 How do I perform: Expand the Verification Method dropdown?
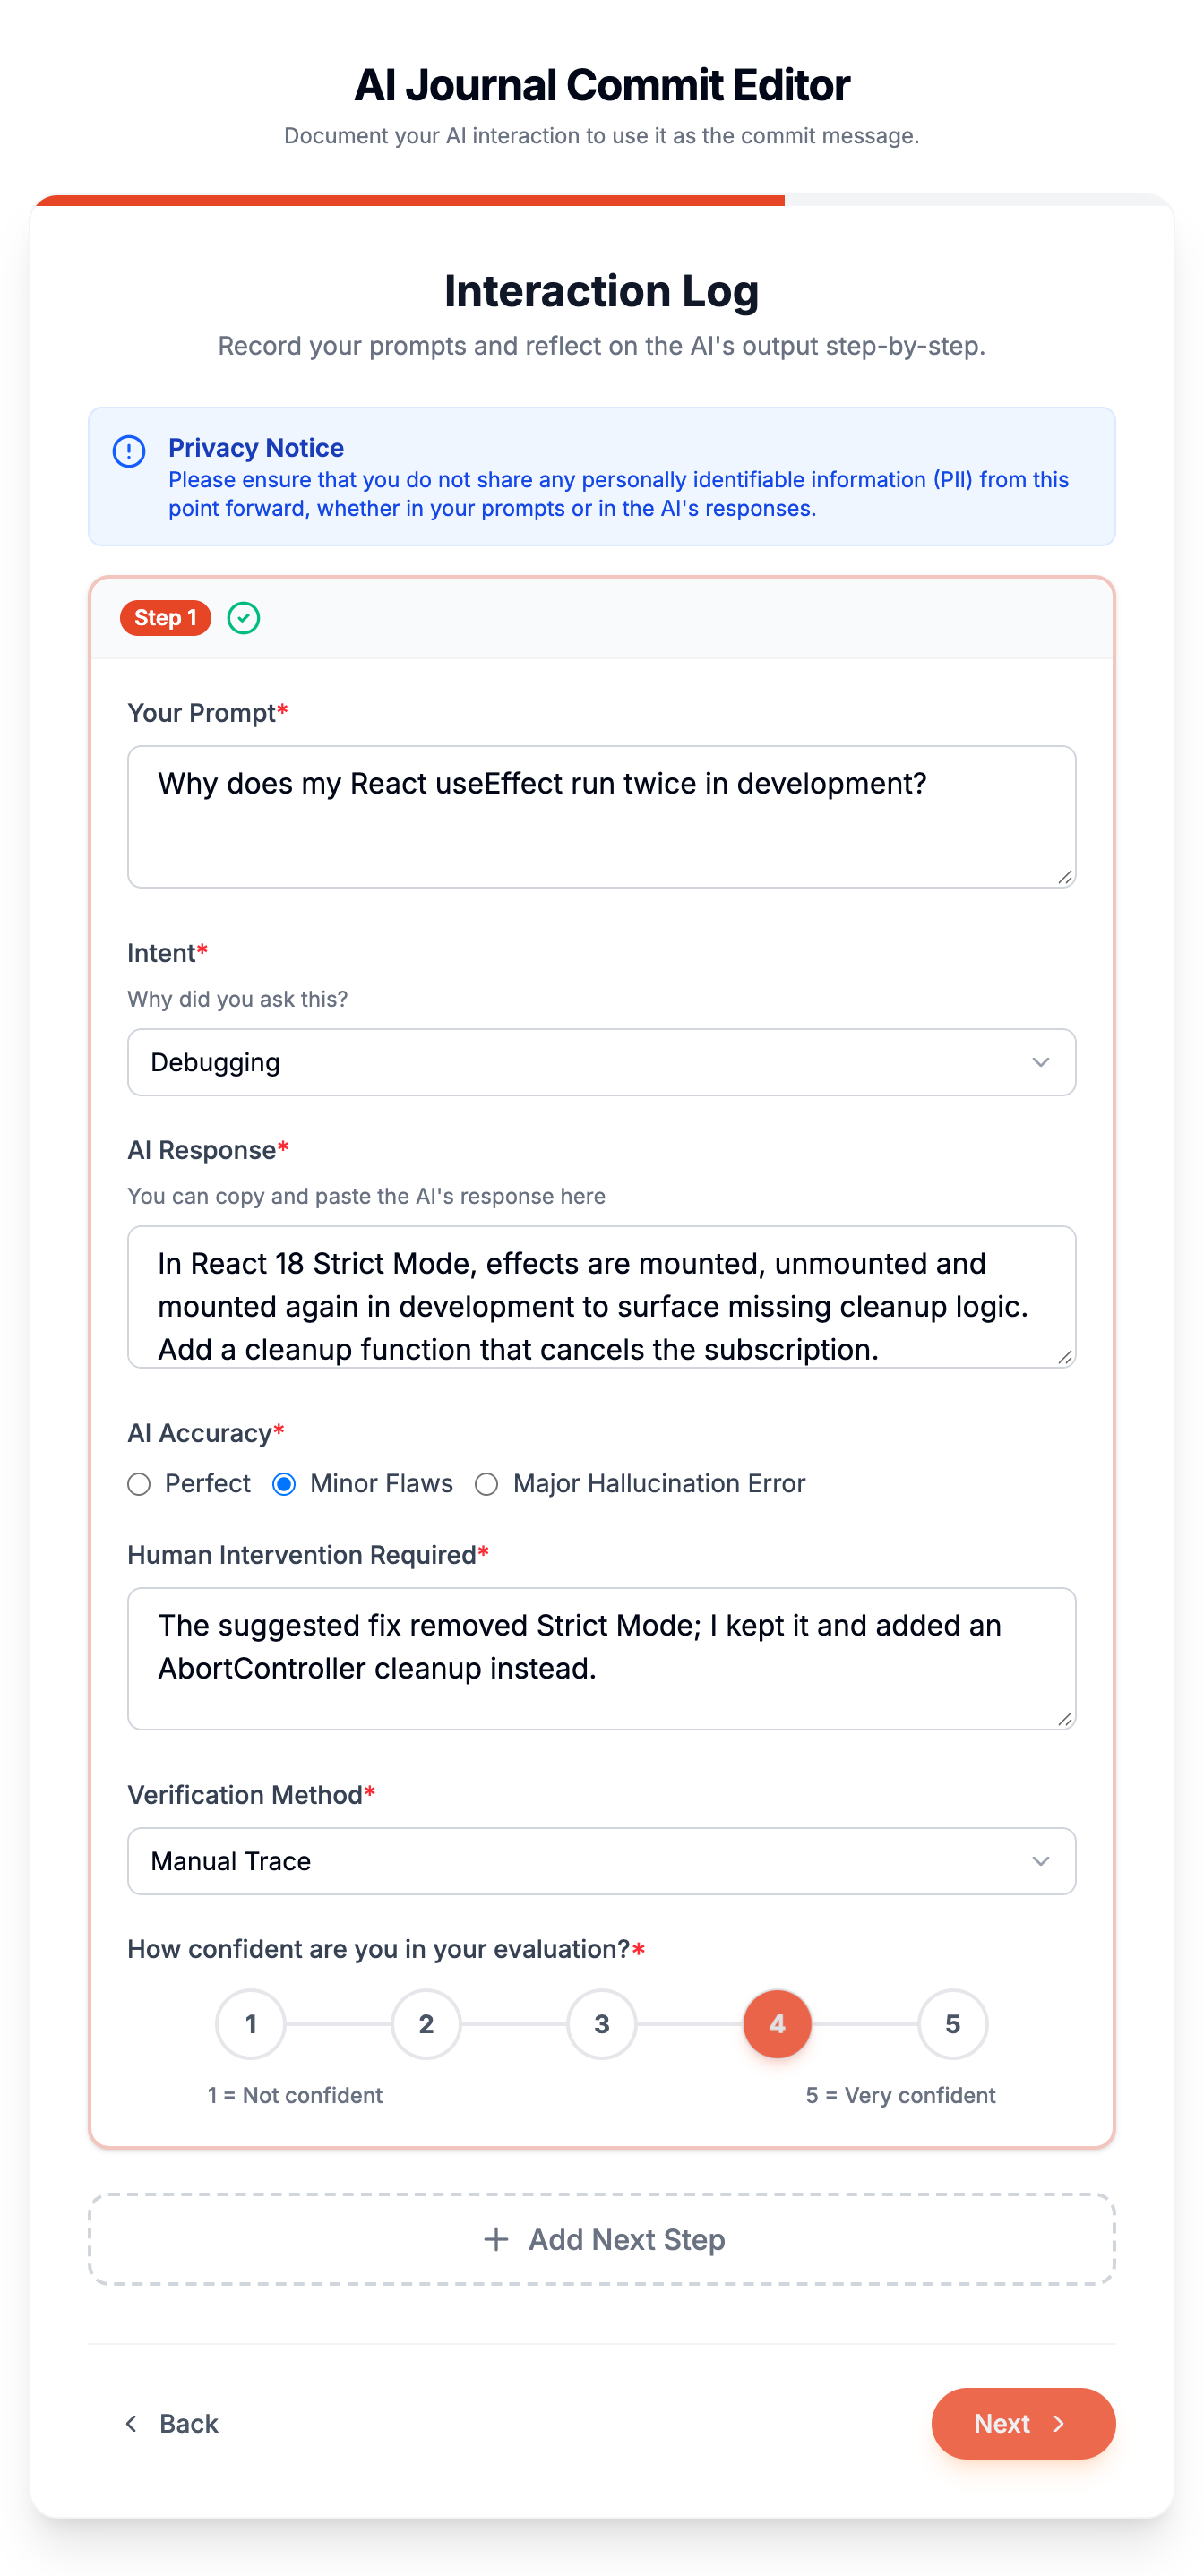602,1861
